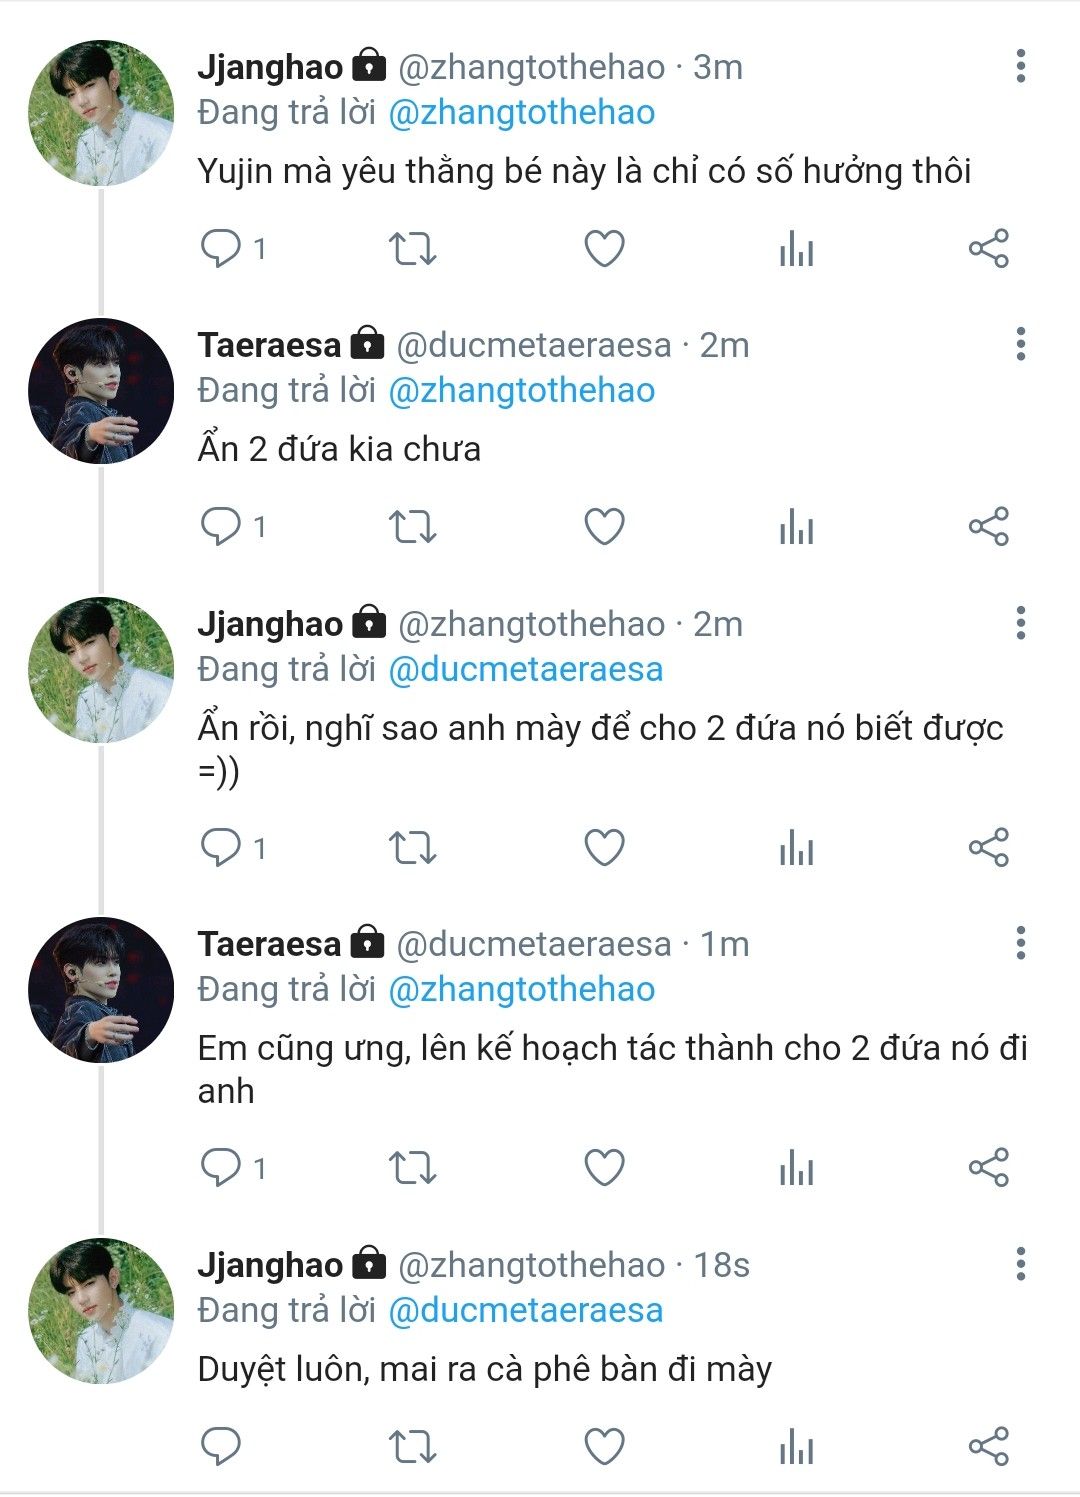This screenshot has height=1497, width=1080.
Task: Retweet the 'Ẩn 2 đứa kia chưa' tweet
Action: tap(412, 526)
